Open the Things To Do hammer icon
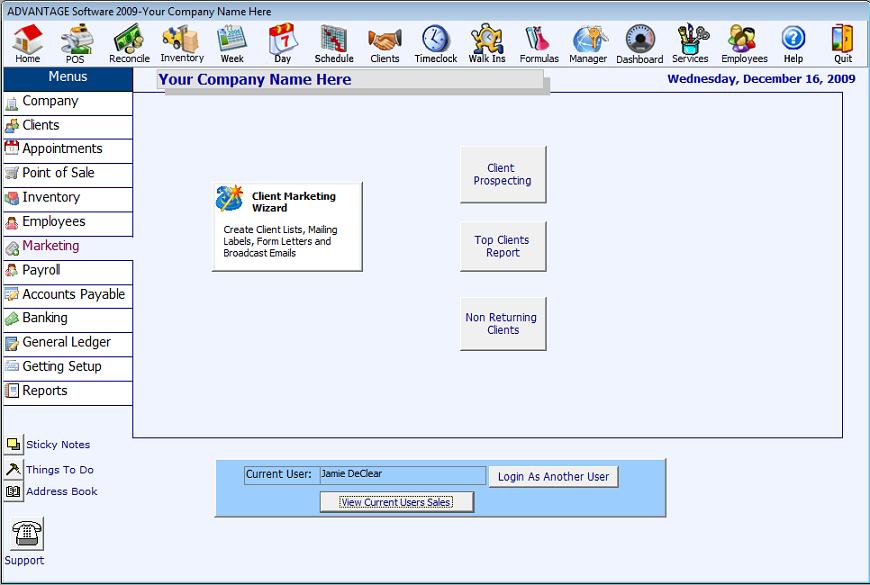Screen dimensions: 870x585 coord(13,470)
